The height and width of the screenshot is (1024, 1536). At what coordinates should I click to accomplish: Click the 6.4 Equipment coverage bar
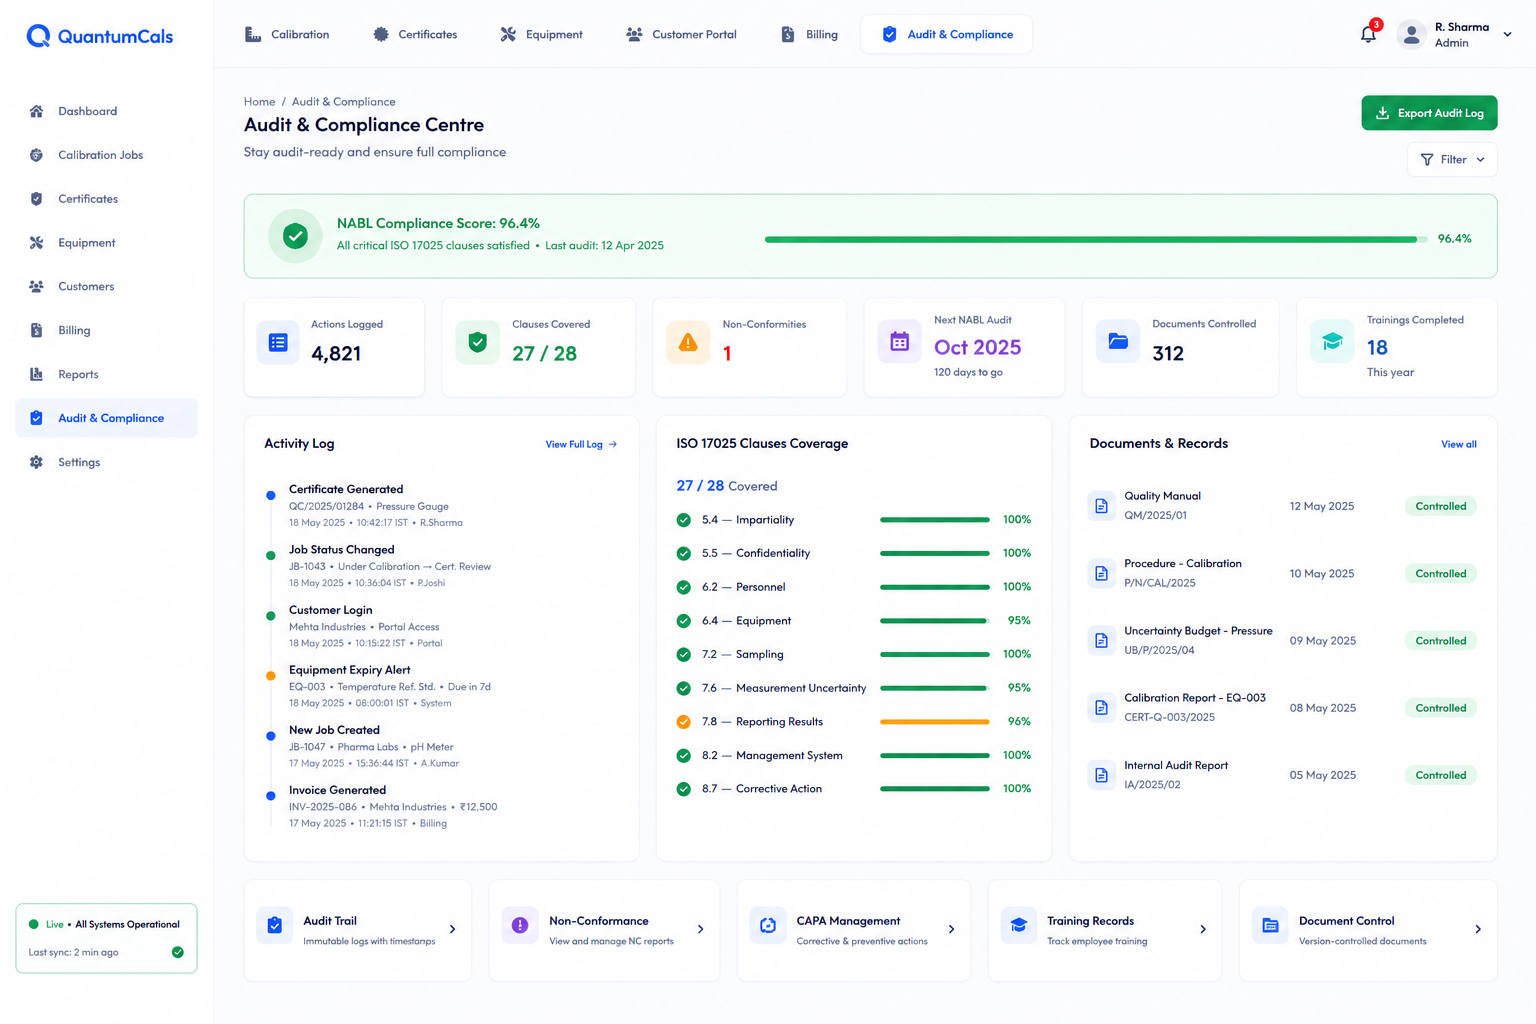click(935, 621)
